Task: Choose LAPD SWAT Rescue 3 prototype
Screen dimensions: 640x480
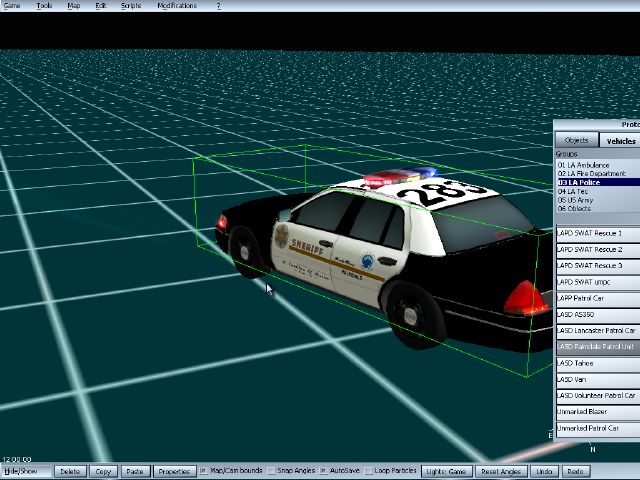Action: click(598, 266)
